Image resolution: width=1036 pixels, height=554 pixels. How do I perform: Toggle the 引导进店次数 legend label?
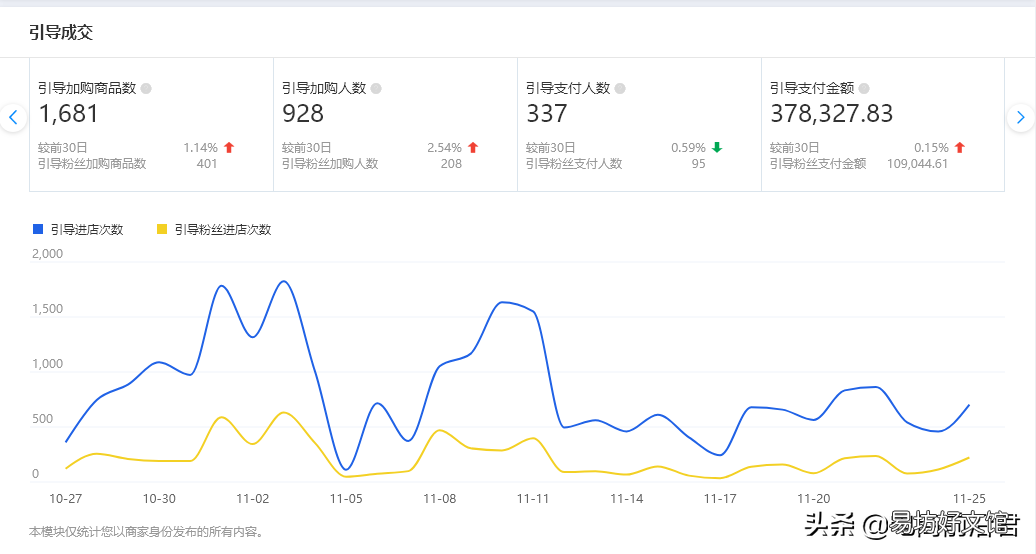(x=87, y=229)
